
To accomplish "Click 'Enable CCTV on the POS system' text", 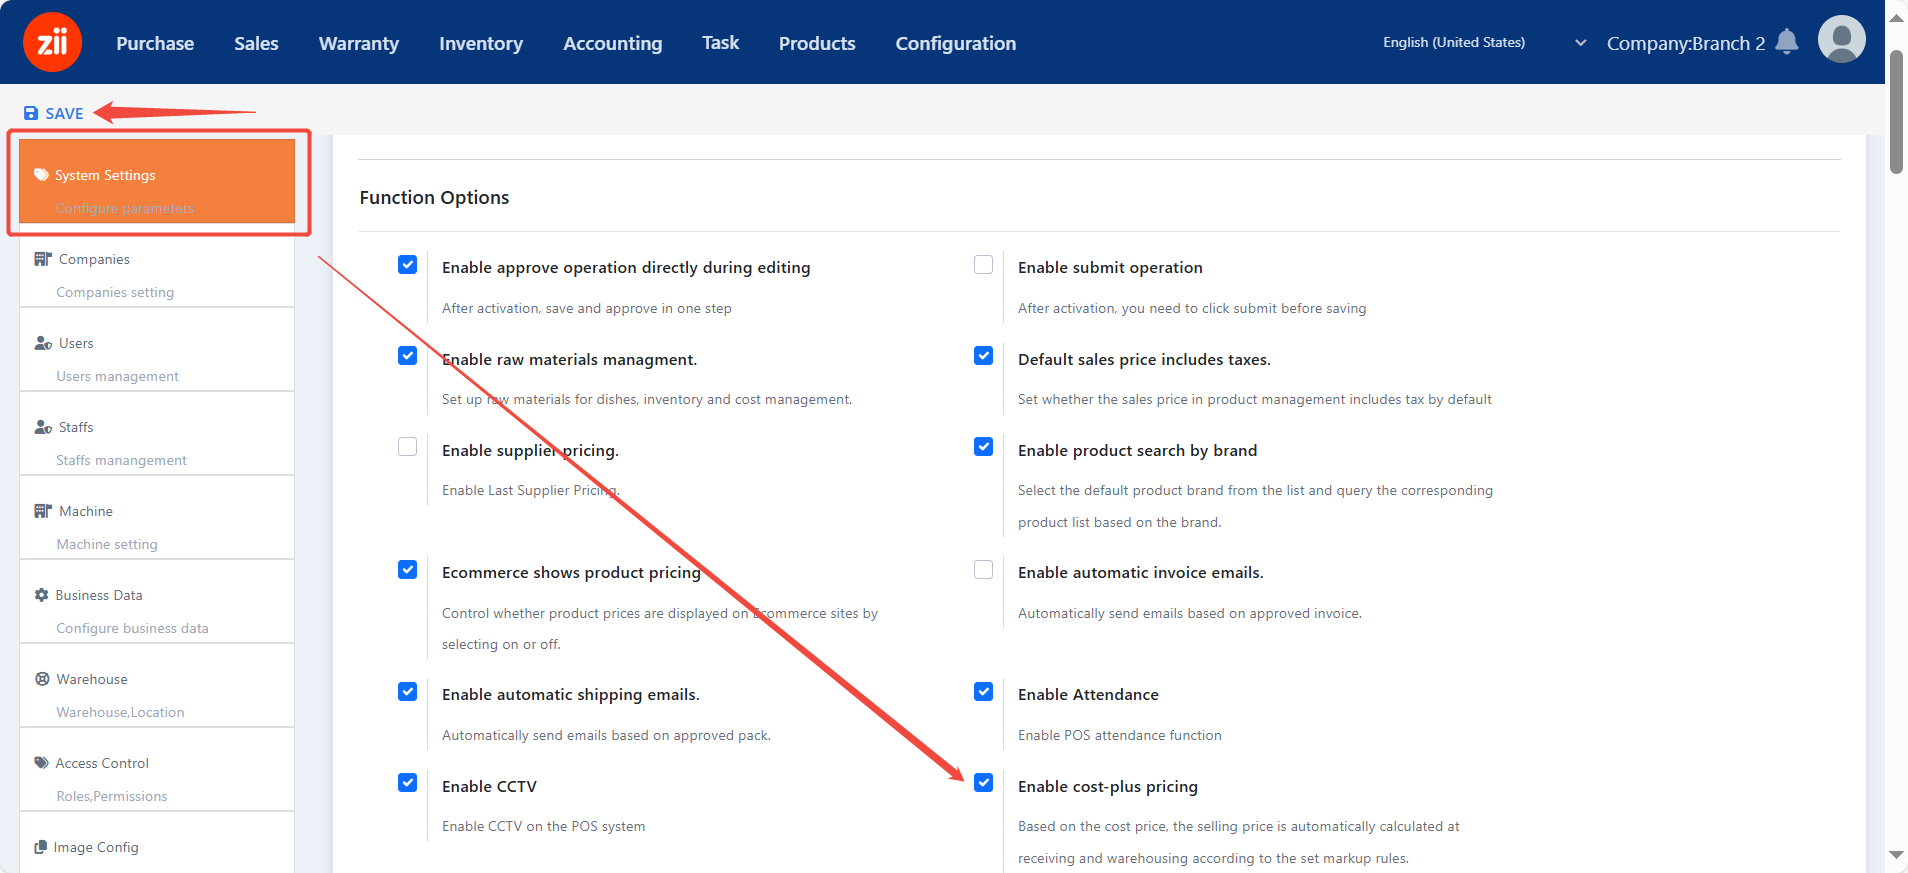I will click(x=543, y=826).
